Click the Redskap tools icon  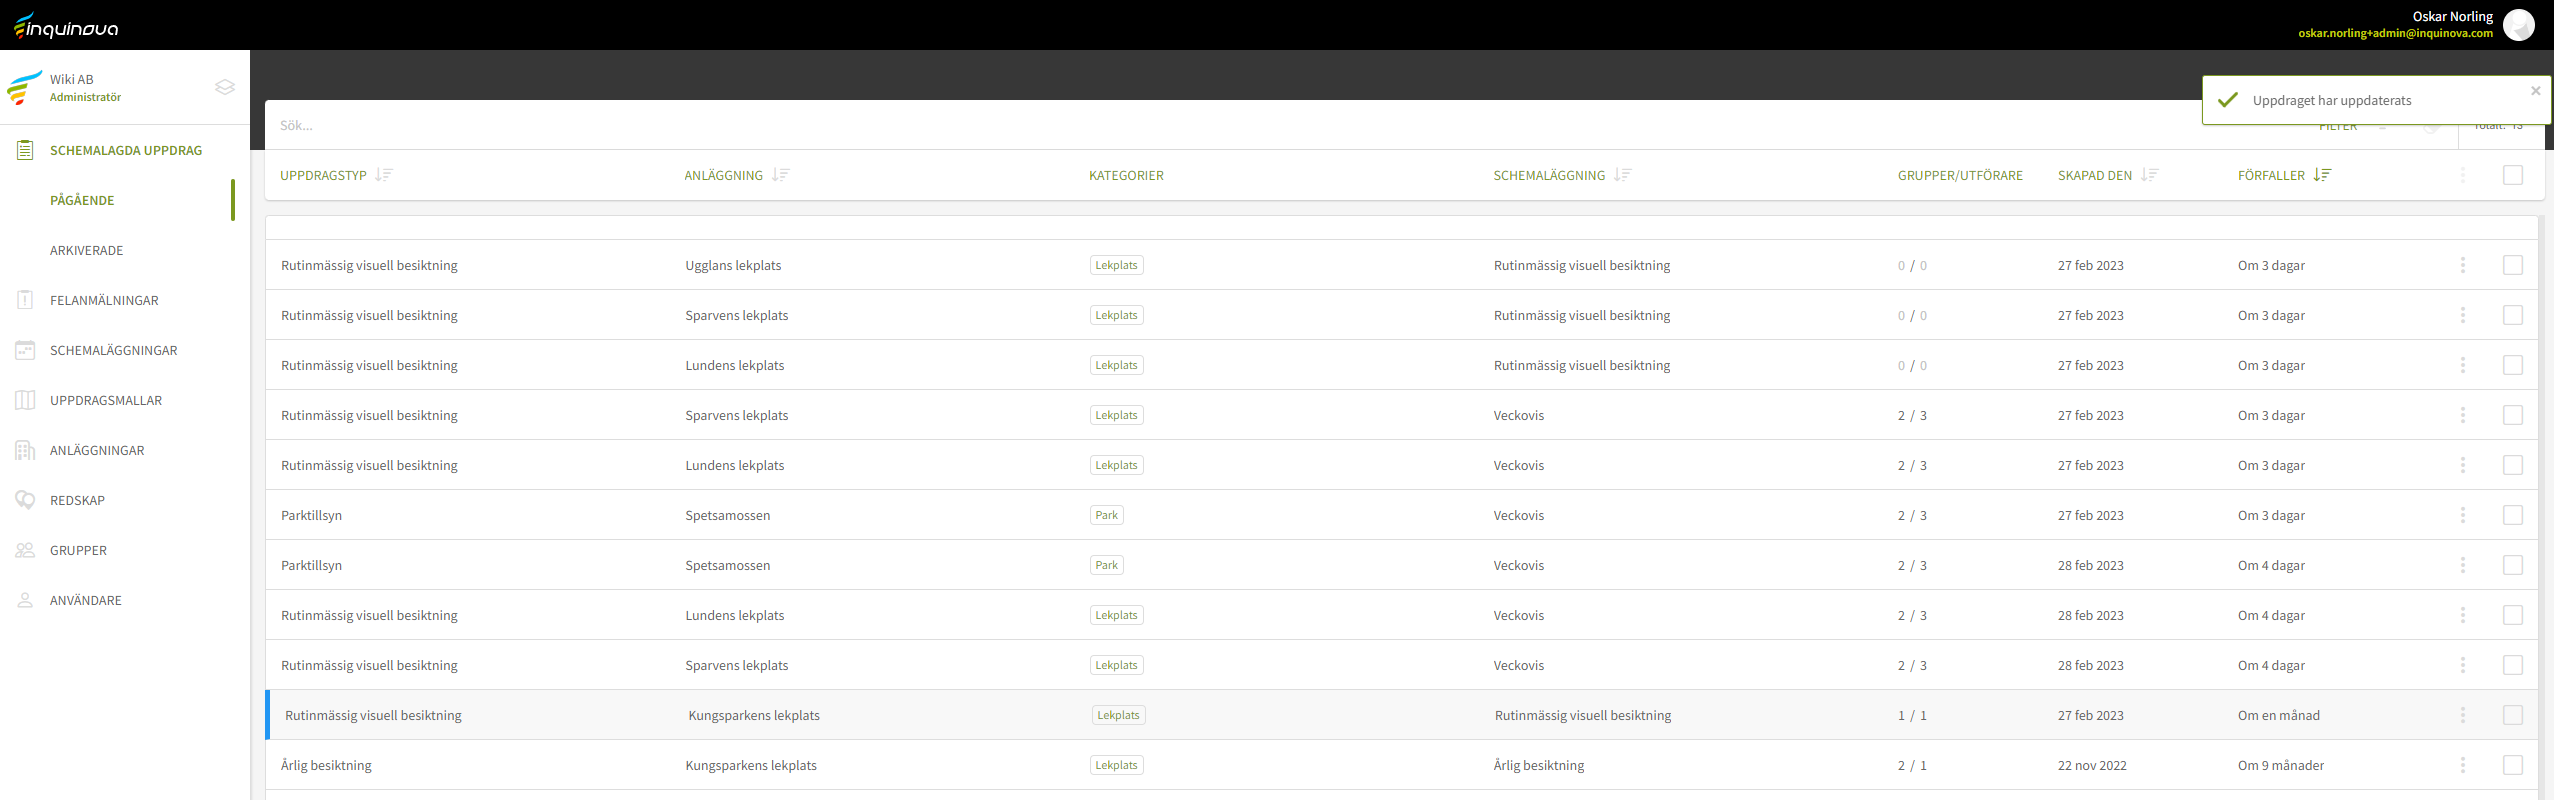[25, 500]
